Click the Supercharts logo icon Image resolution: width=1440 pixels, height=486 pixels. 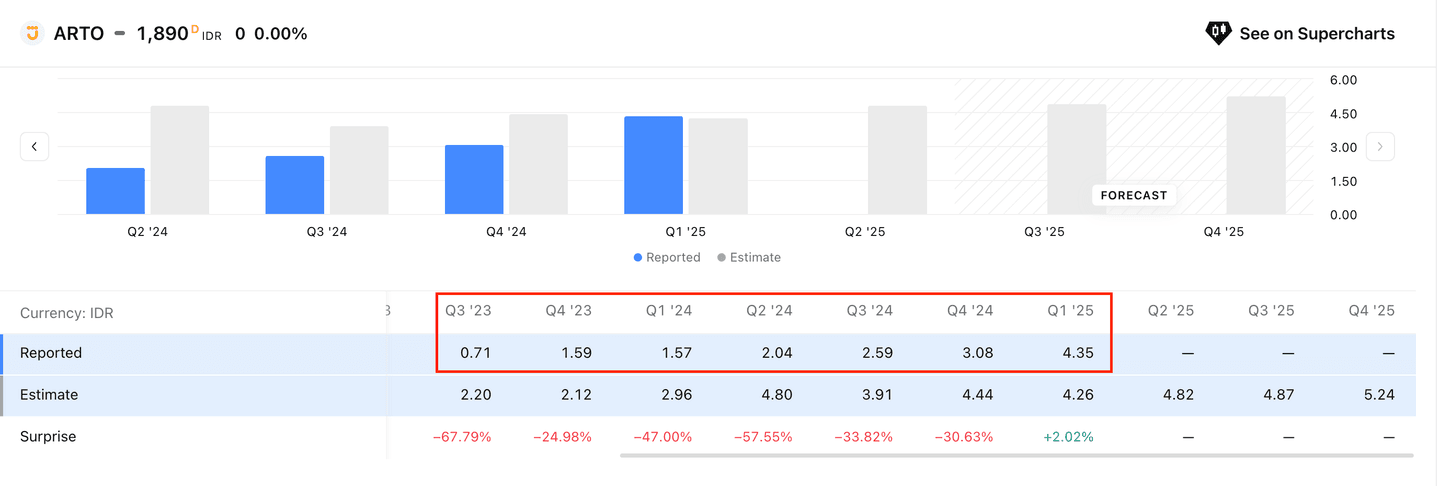pos(1217,33)
